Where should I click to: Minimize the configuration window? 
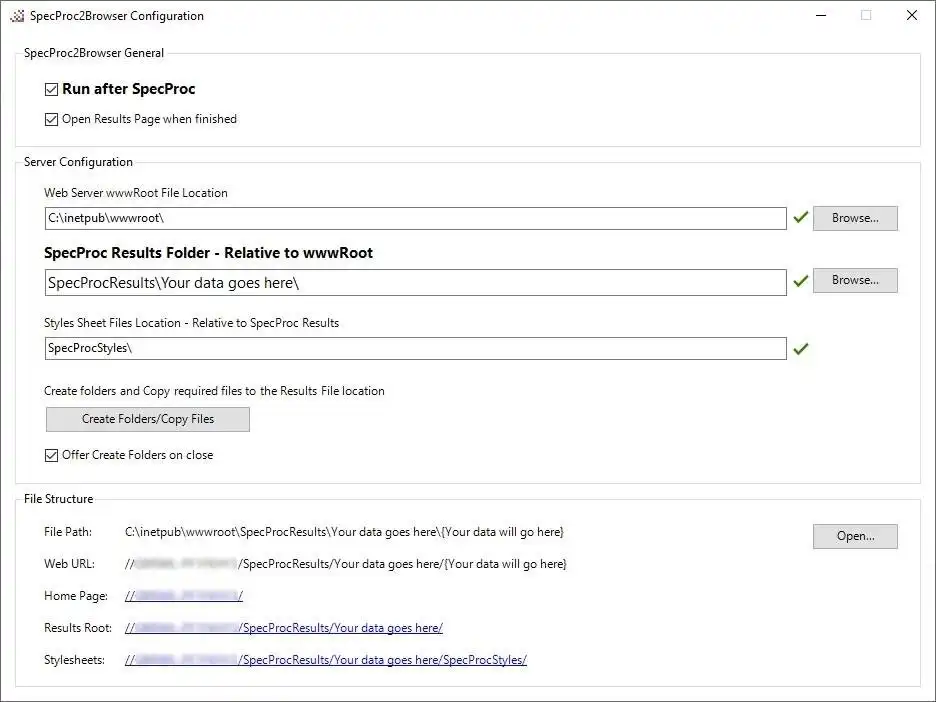[820, 16]
